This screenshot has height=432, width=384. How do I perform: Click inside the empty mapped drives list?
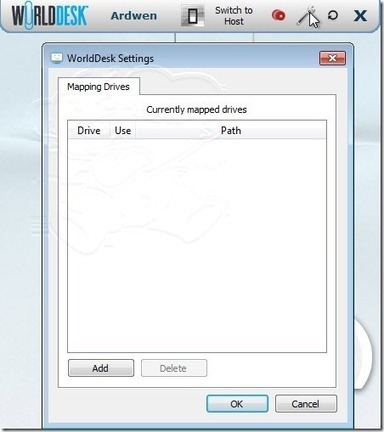197,245
